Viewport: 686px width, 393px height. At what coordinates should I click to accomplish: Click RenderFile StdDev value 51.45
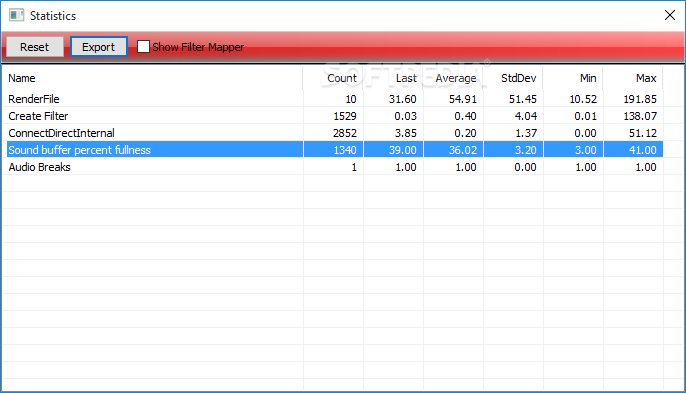522,99
